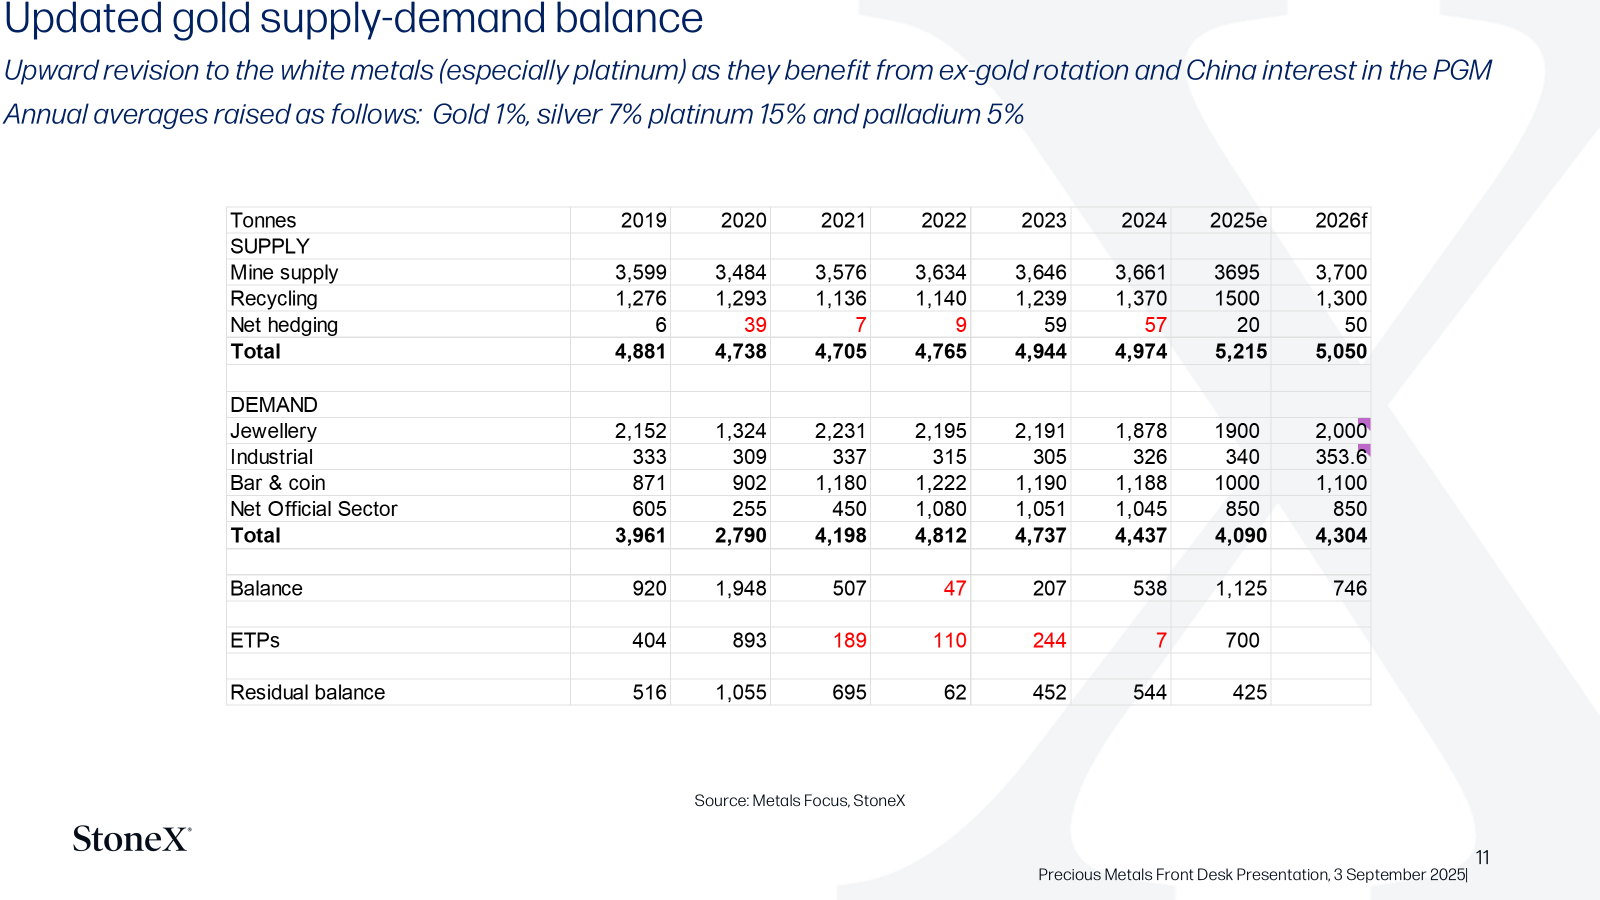Select the 2022 column header

pos(944,221)
